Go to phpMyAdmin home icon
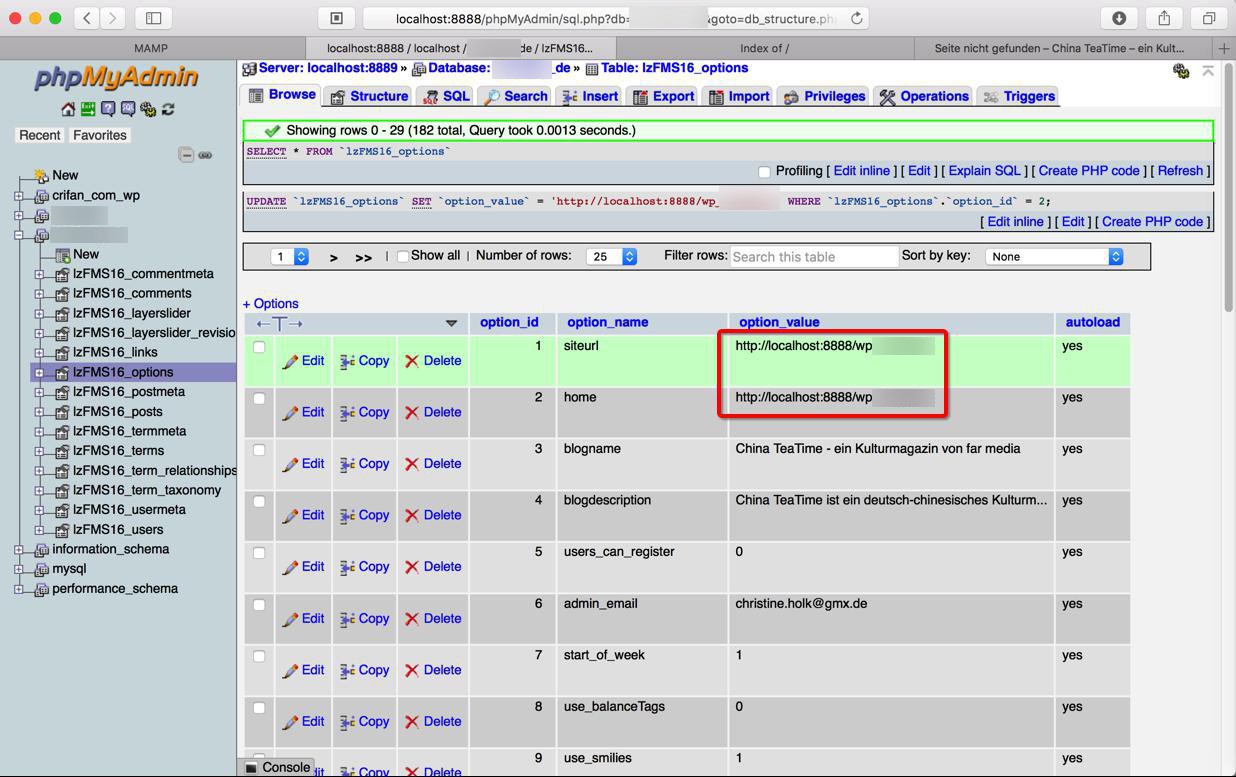The width and height of the screenshot is (1236, 777). tap(68, 109)
